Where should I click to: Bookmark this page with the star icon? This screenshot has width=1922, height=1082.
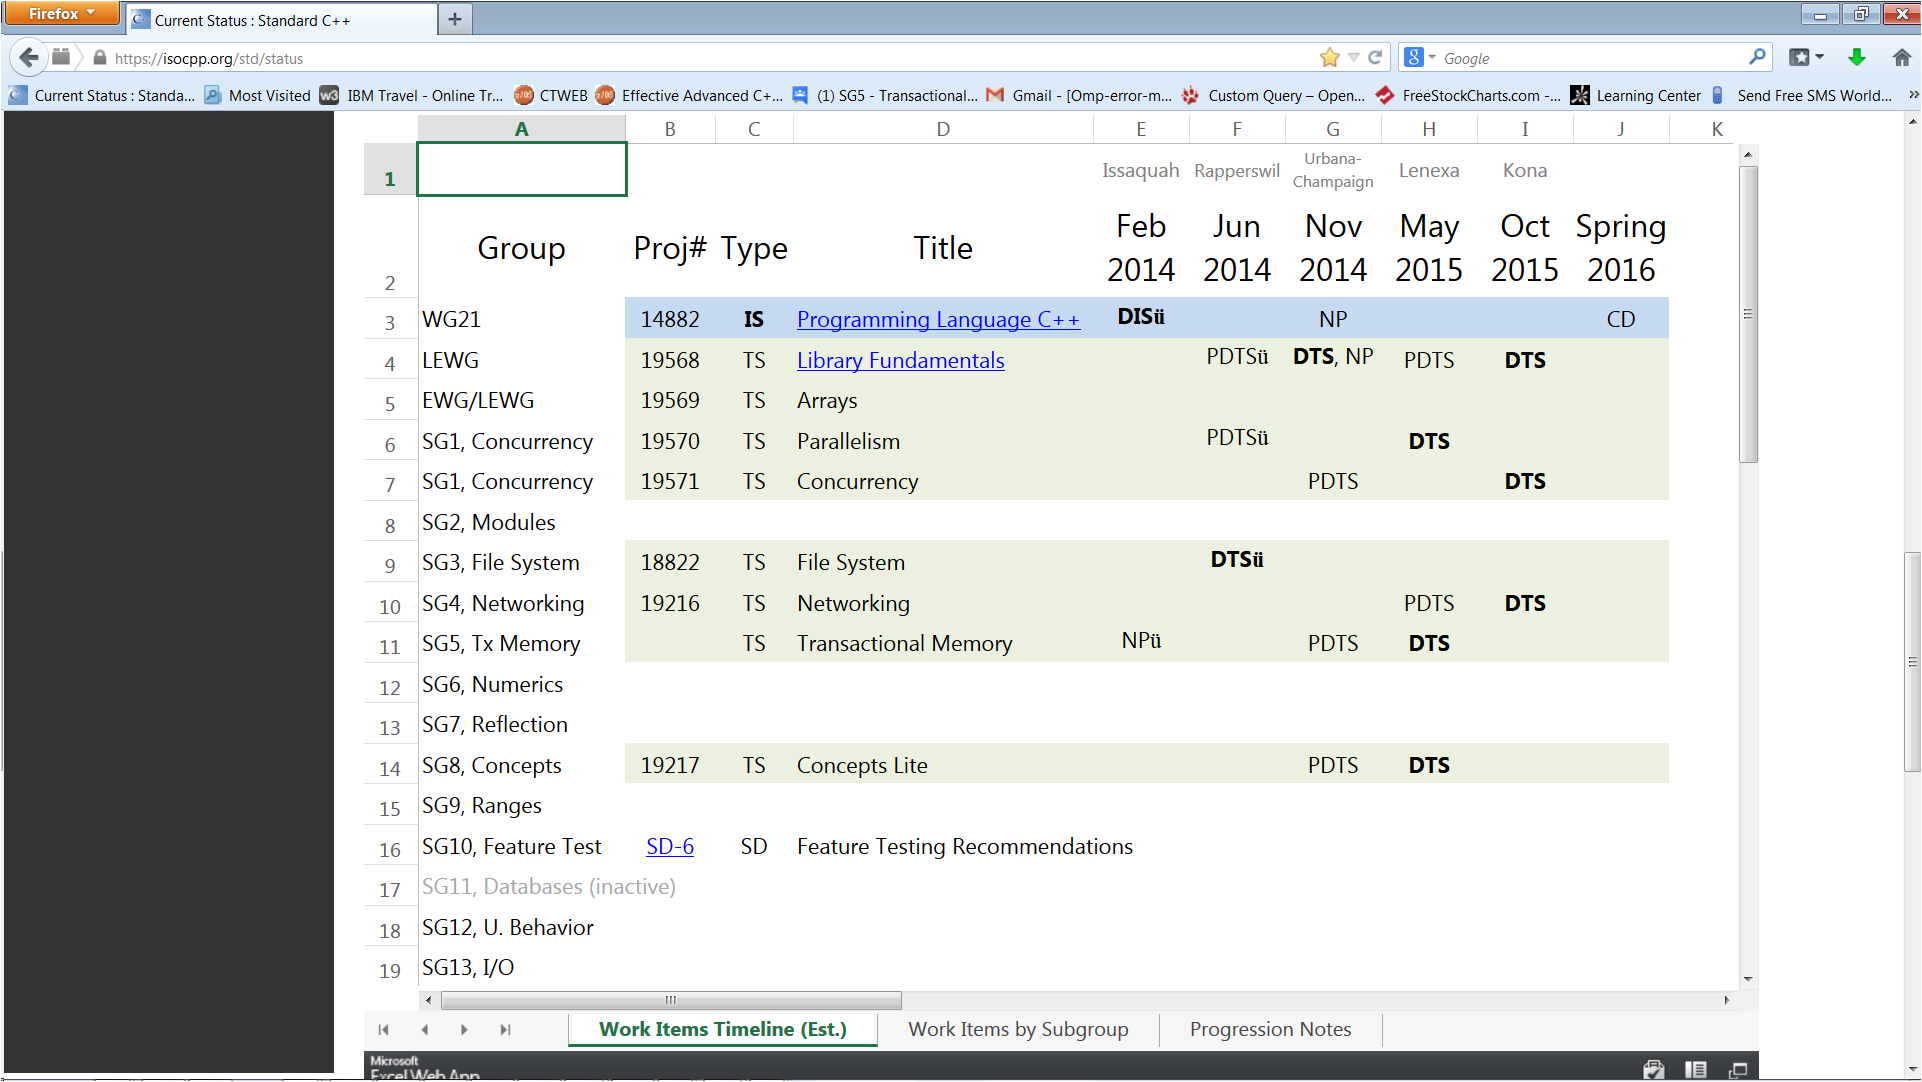1329,58
